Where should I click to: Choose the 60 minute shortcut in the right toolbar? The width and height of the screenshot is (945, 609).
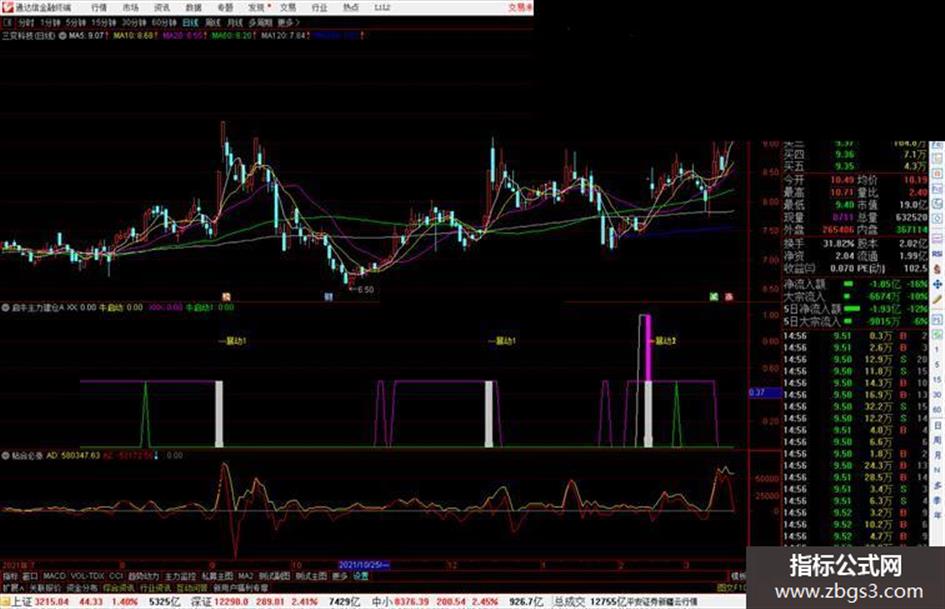click(937, 410)
